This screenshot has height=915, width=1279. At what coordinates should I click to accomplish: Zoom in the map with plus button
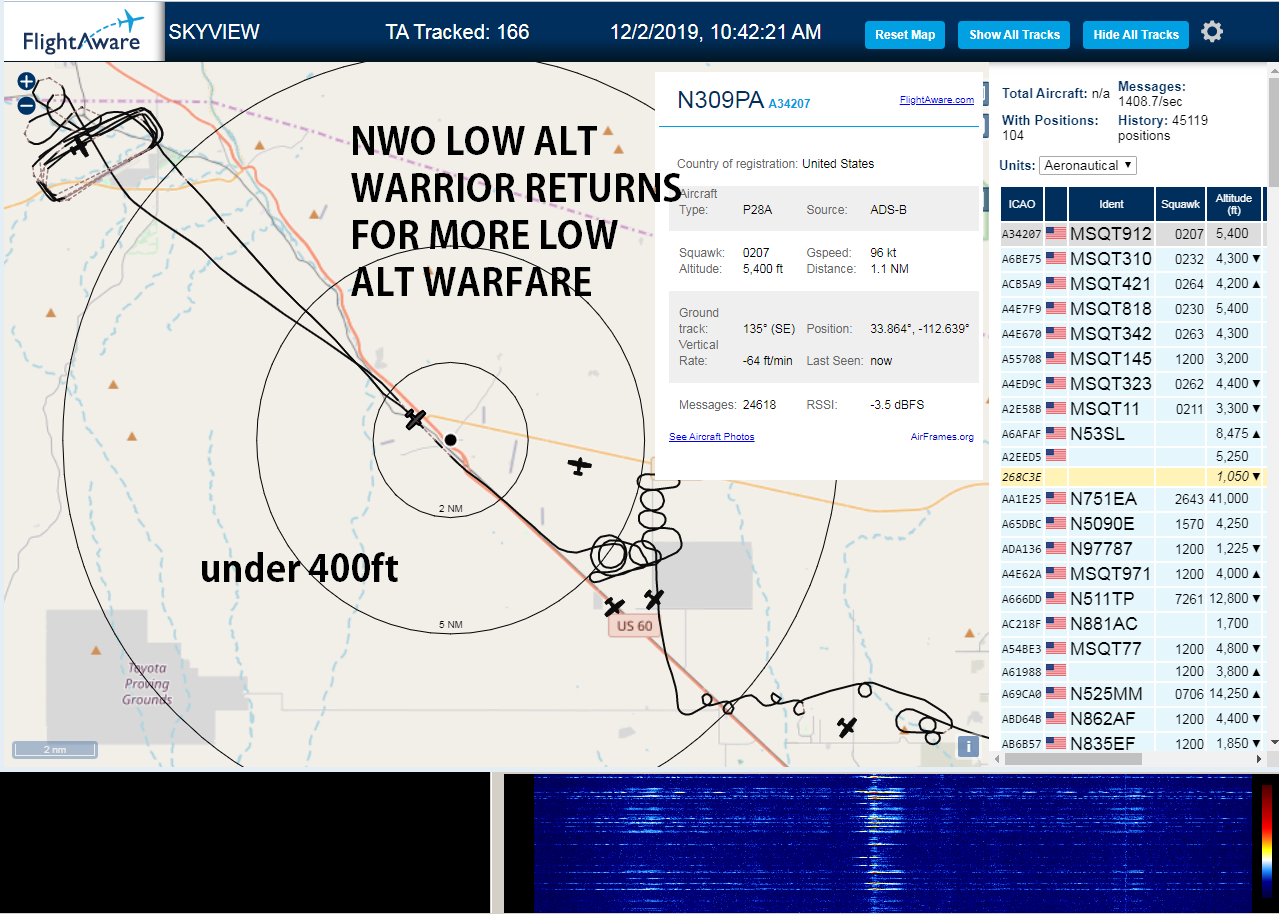click(27, 82)
